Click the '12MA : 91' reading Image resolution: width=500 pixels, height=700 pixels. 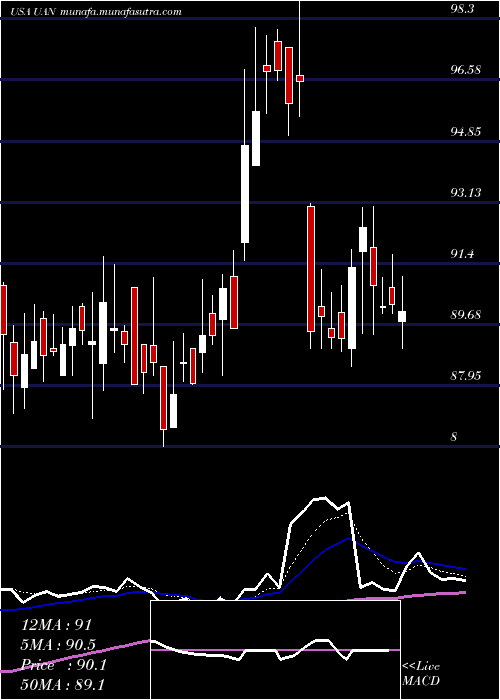[56, 625]
